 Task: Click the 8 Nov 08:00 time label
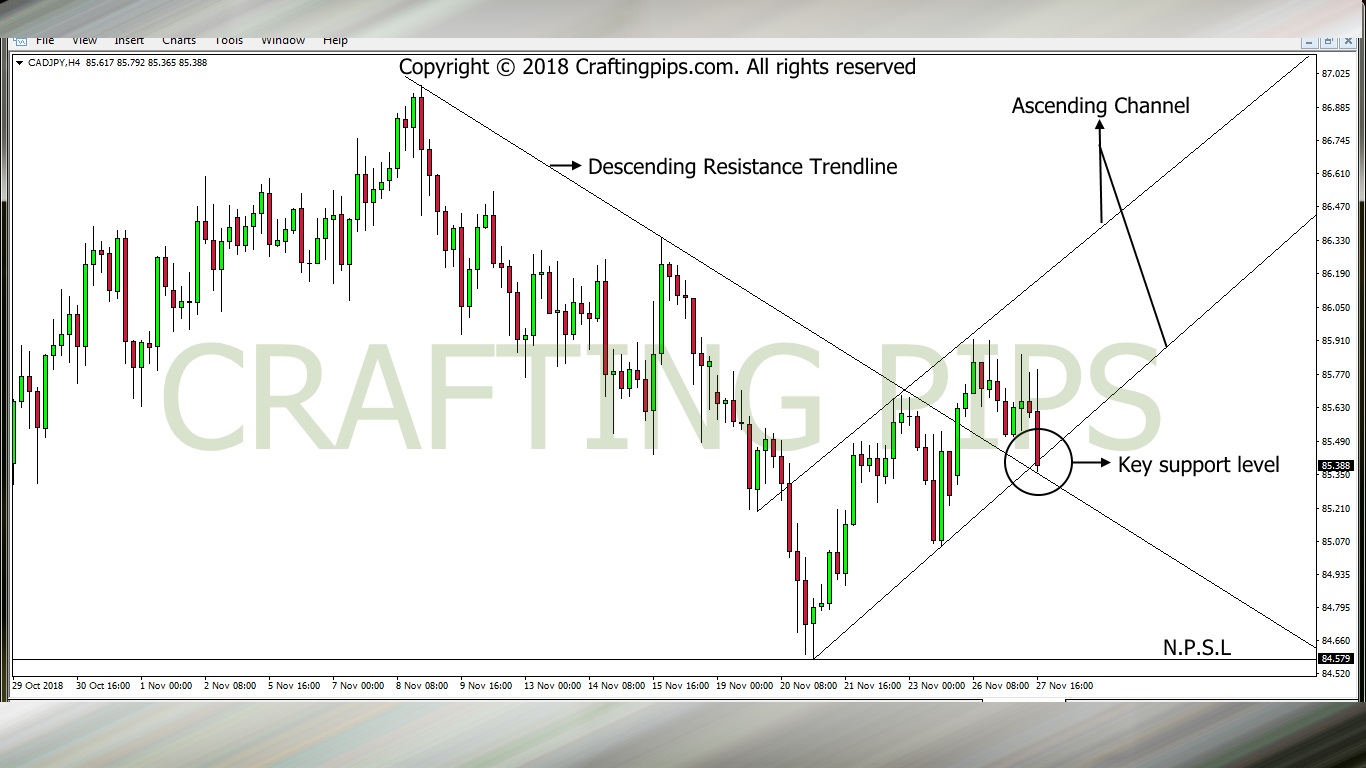click(422, 686)
